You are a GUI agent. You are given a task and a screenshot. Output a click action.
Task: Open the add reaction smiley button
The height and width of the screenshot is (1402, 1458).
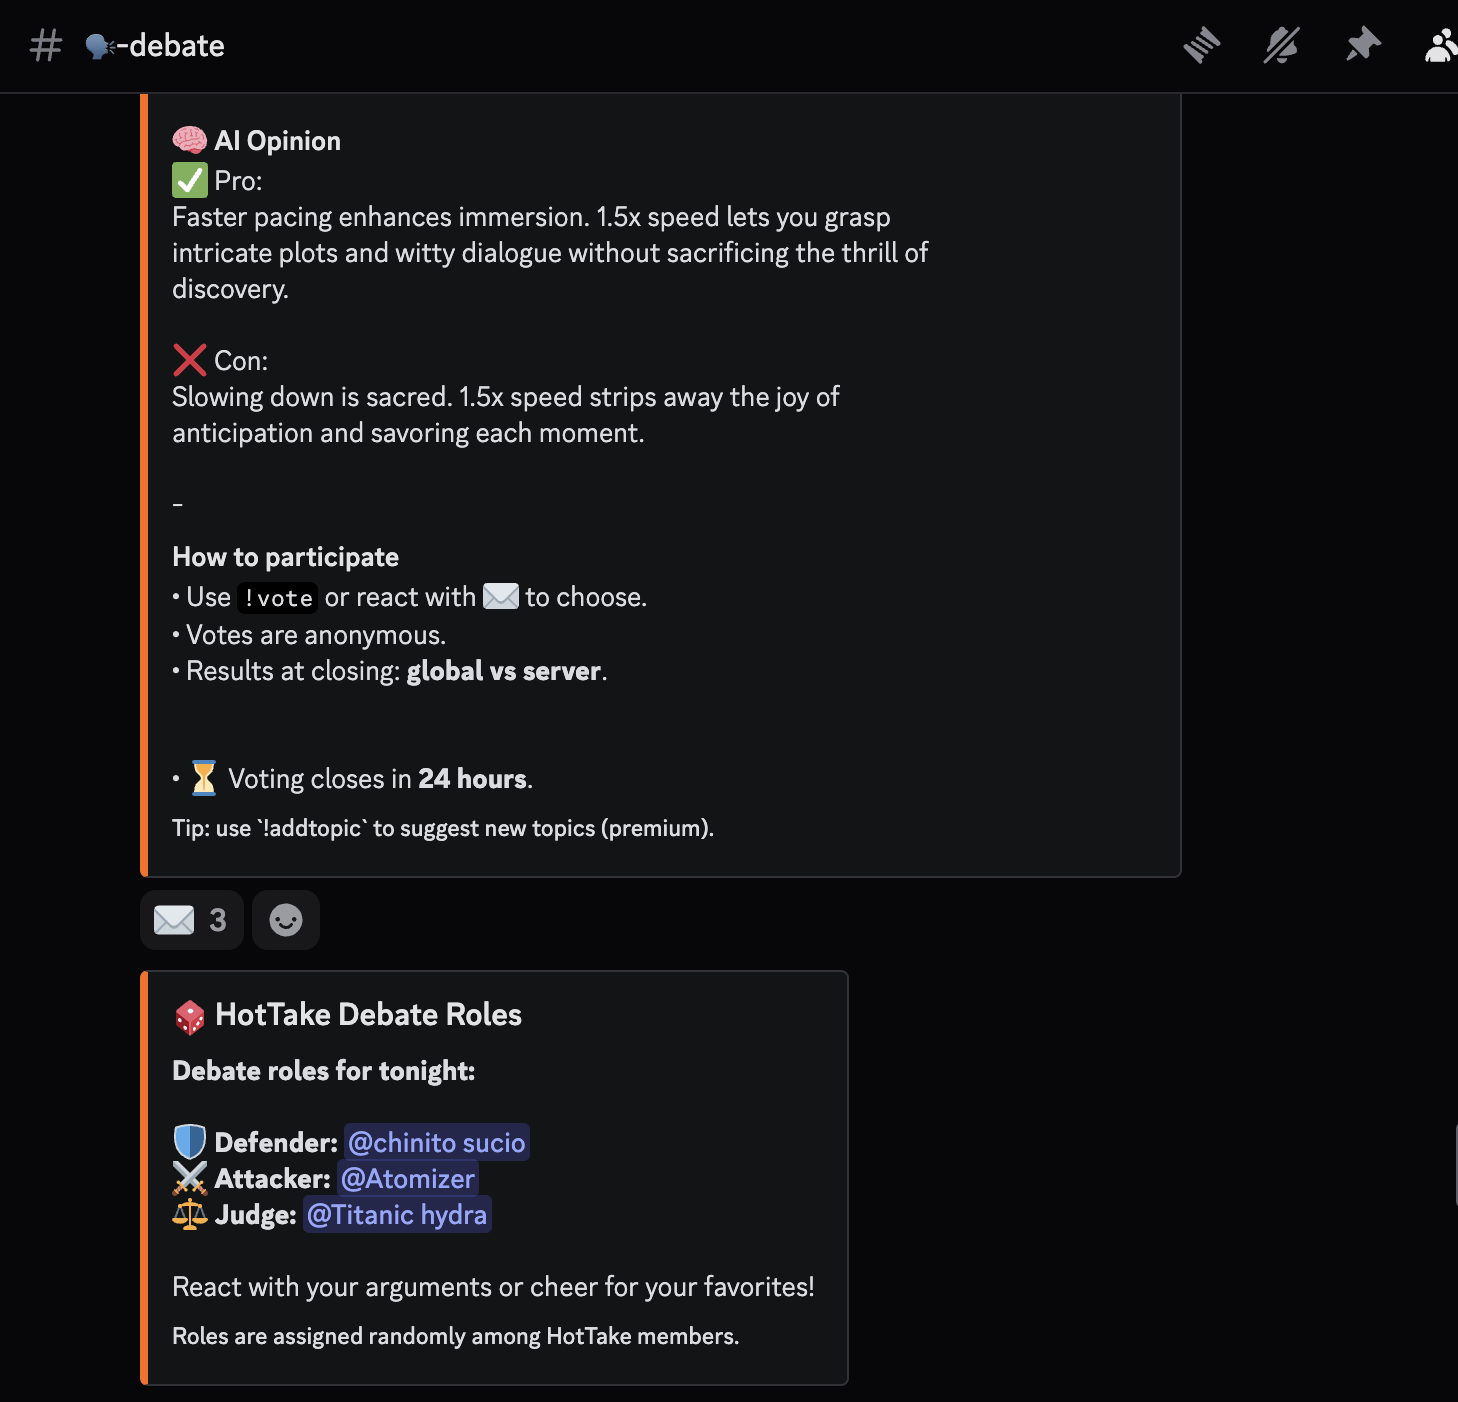point(286,920)
